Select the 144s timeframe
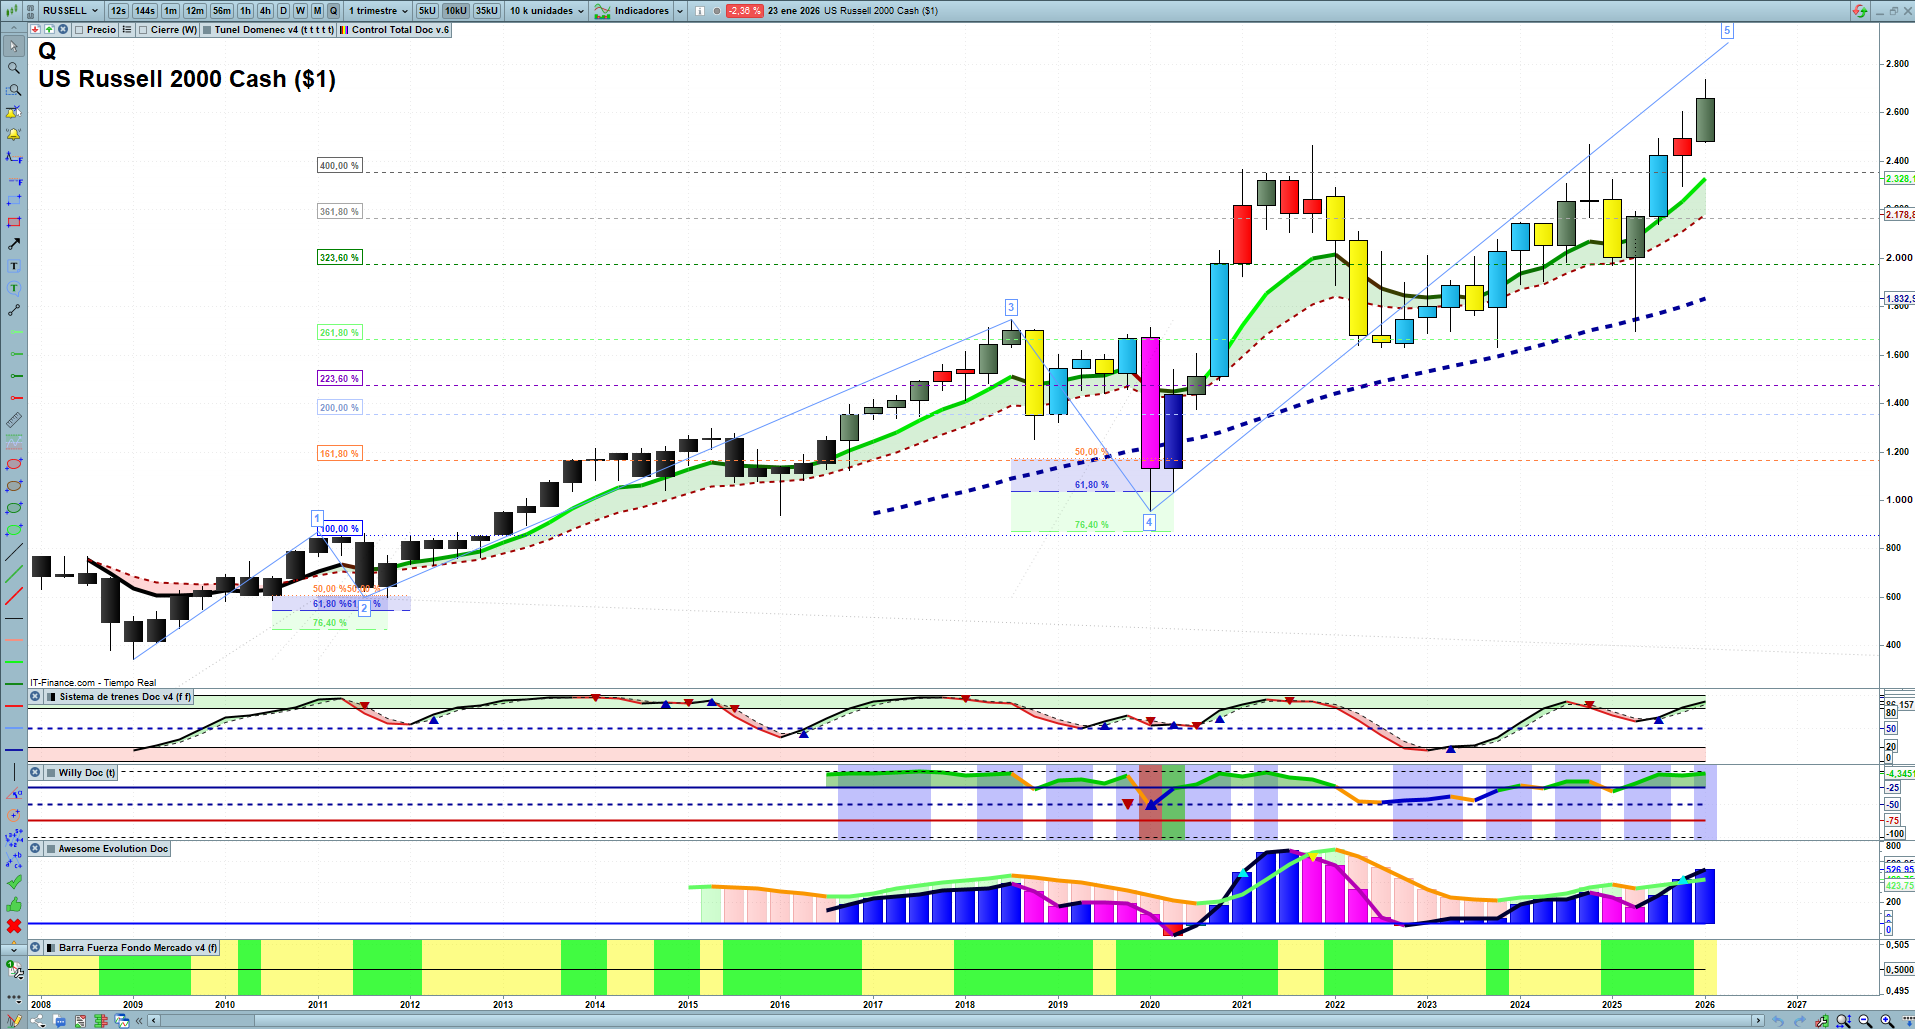Viewport: 1915px width, 1029px height. pyautogui.click(x=145, y=11)
